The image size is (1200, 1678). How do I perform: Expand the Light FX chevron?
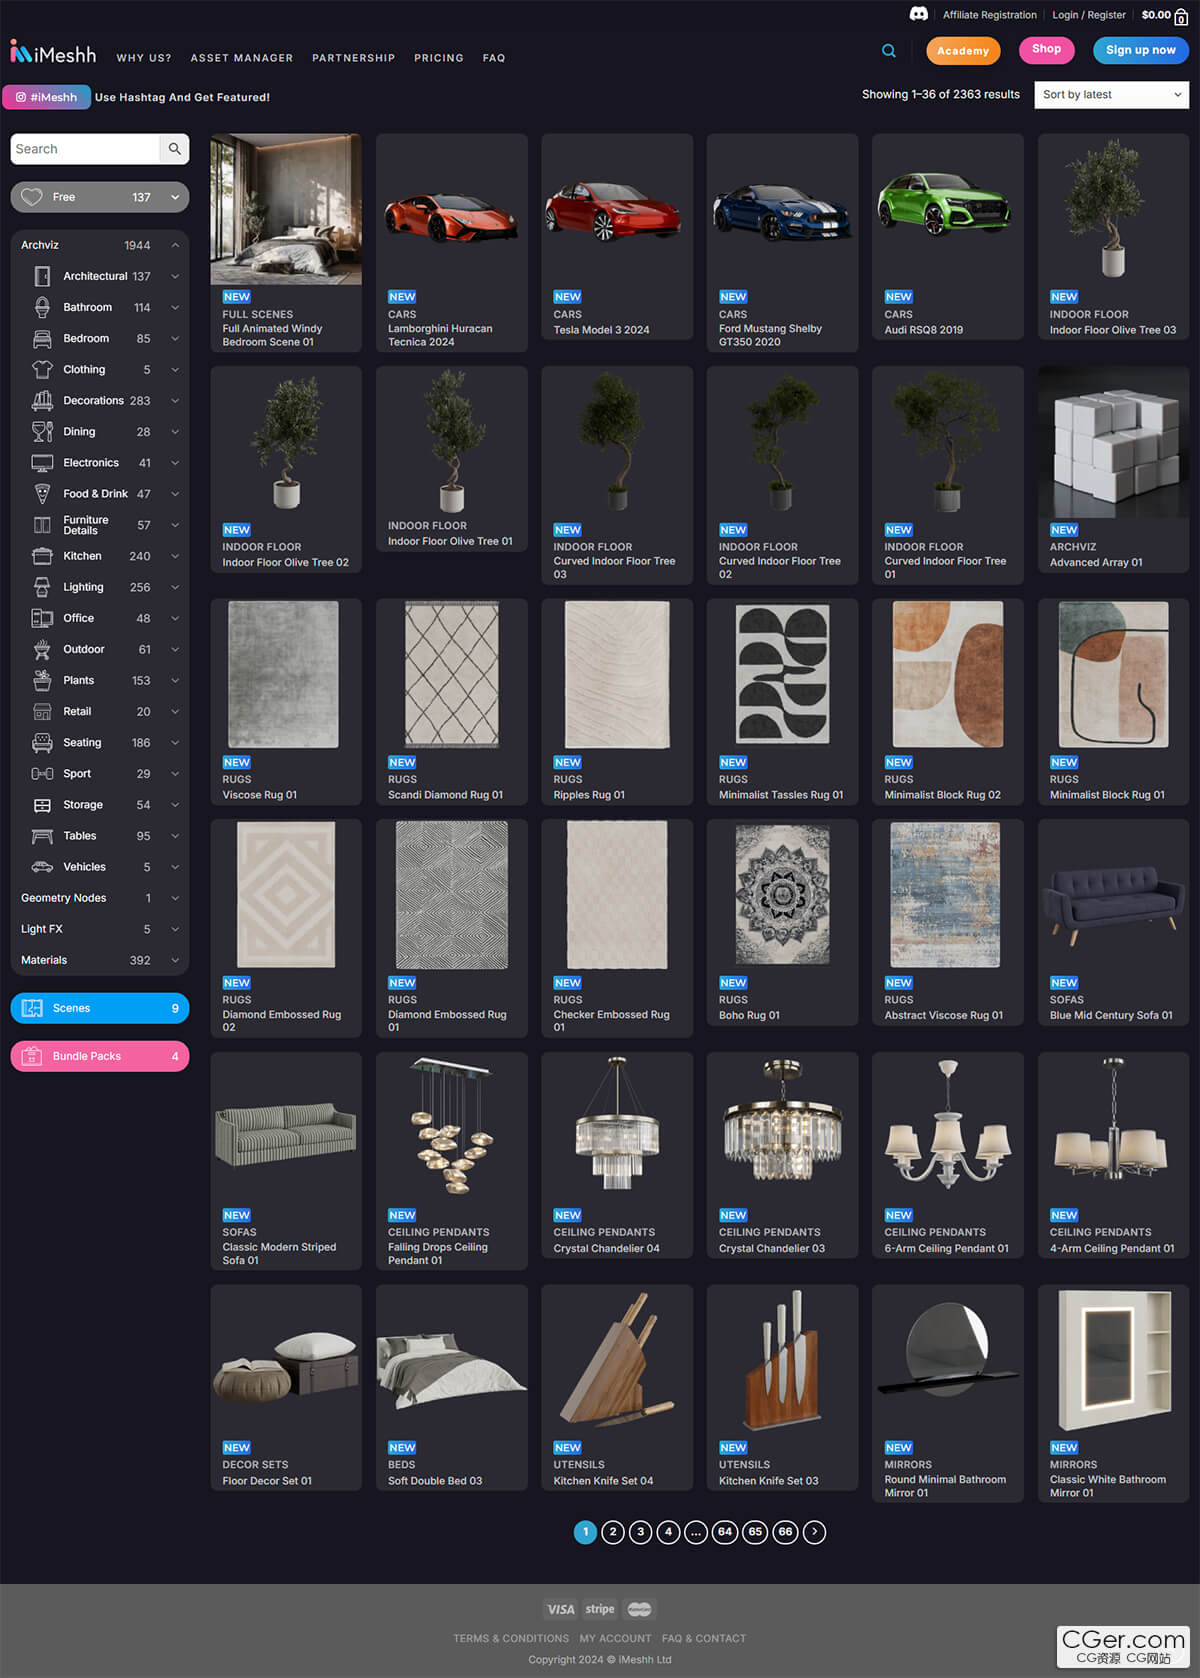pos(175,929)
